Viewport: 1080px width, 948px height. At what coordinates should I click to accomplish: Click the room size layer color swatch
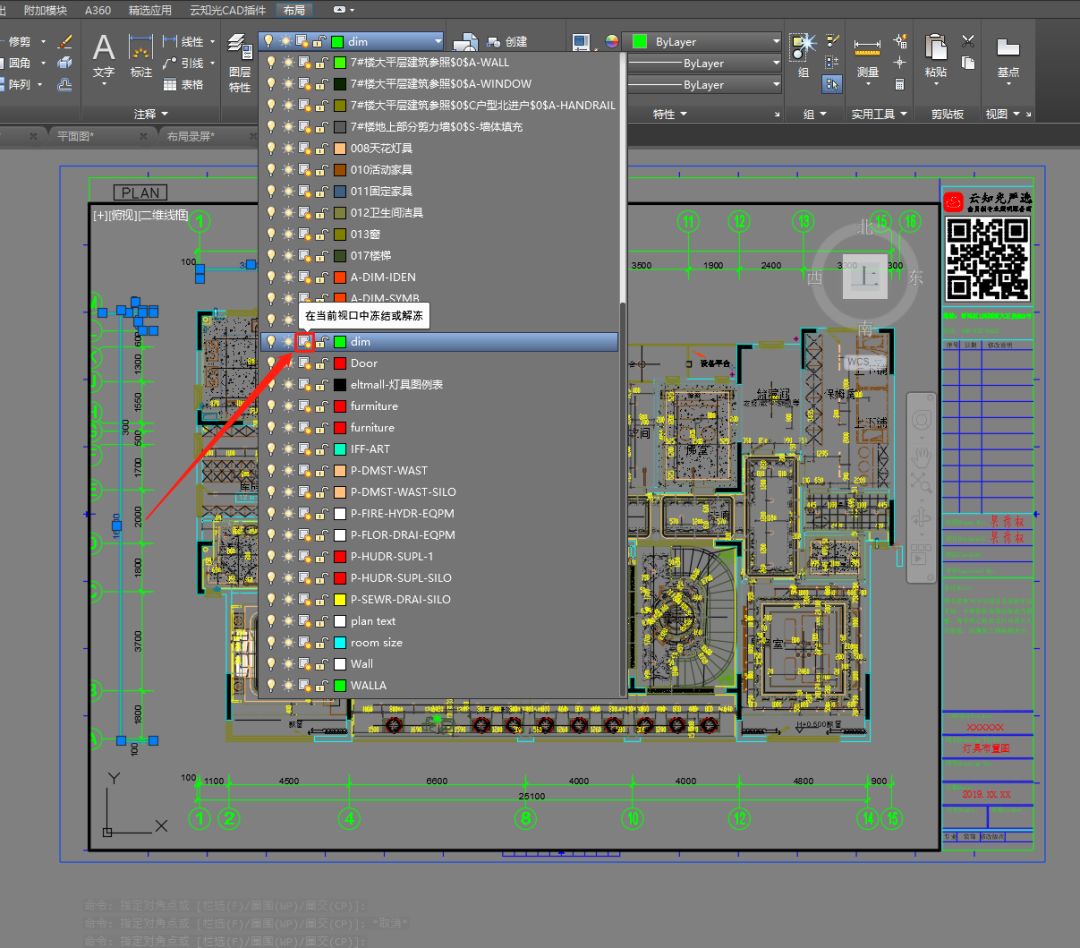(340, 643)
